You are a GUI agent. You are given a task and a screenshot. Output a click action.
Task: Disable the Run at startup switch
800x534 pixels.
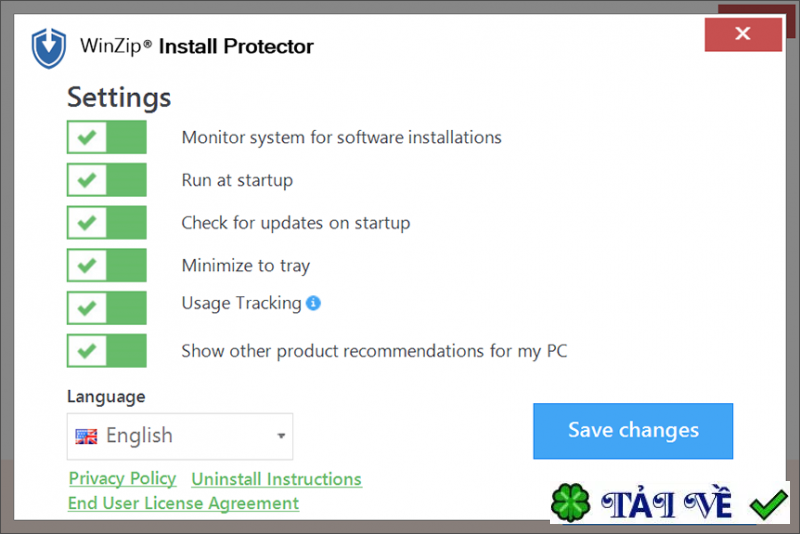(107, 180)
